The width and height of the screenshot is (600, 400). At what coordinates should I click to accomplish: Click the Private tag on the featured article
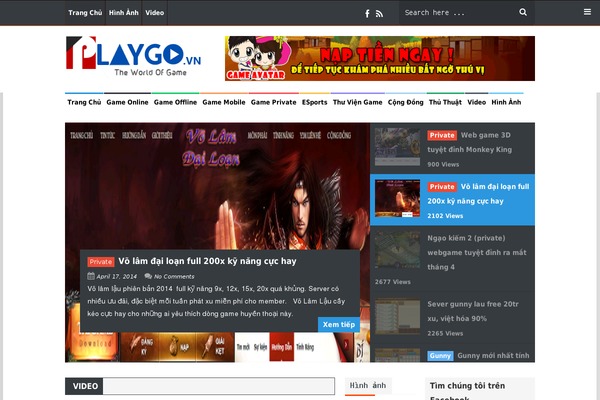pyautogui.click(x=101, y=262)
